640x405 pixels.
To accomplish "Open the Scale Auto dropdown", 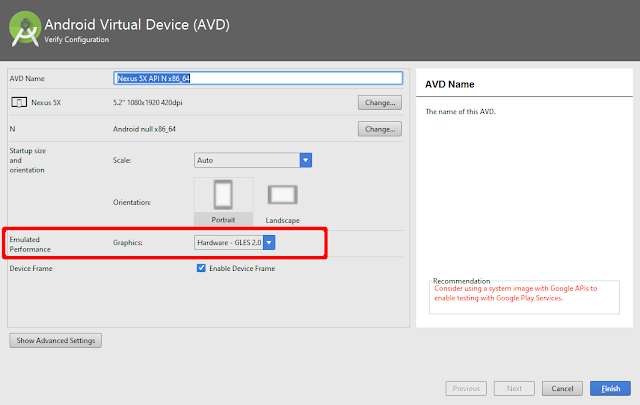I will 253,160.
